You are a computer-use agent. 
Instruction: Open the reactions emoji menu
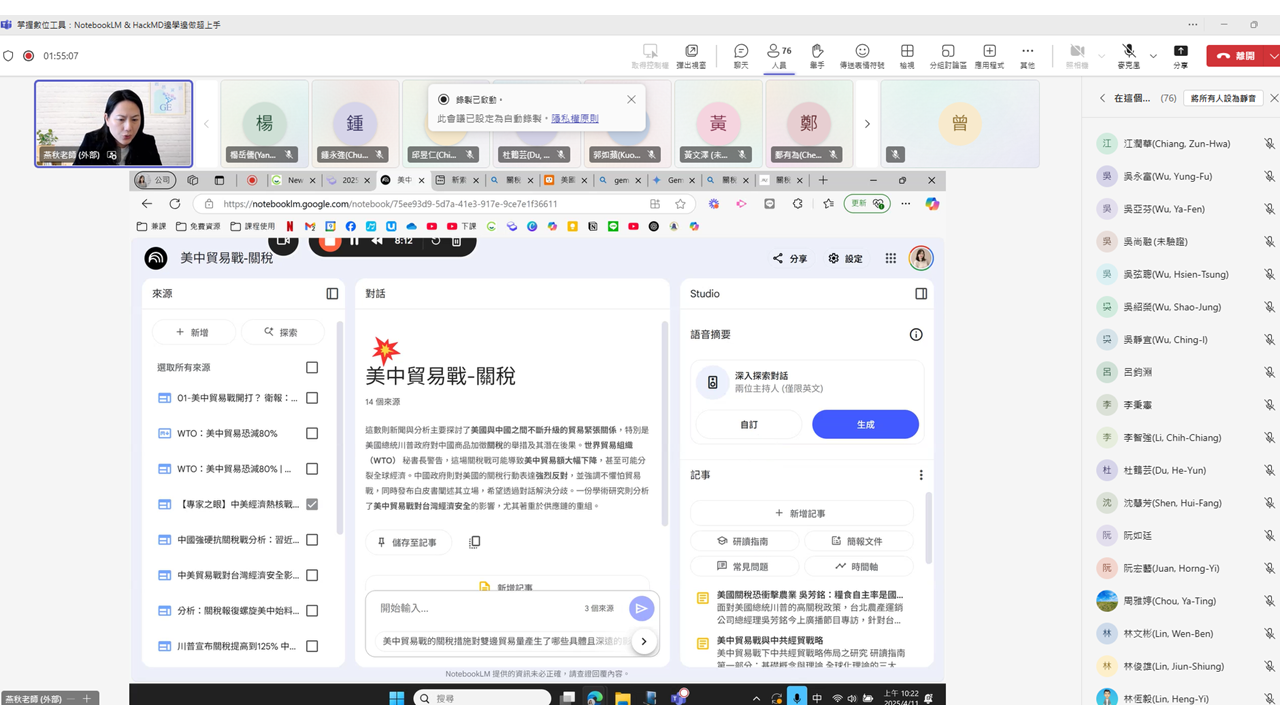862,56
